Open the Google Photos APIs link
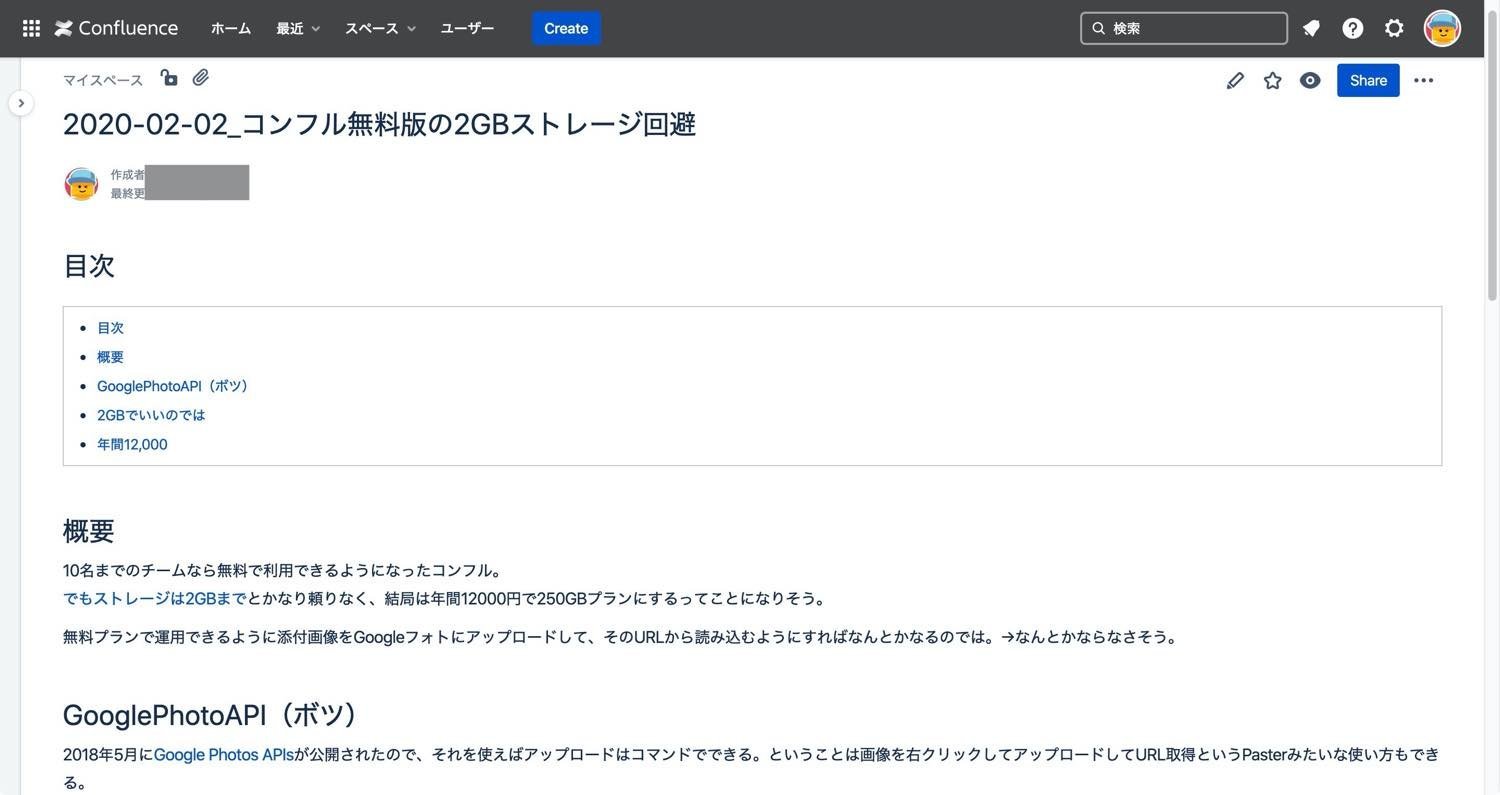The image size is (1500, 795). (x=223, y=755)
